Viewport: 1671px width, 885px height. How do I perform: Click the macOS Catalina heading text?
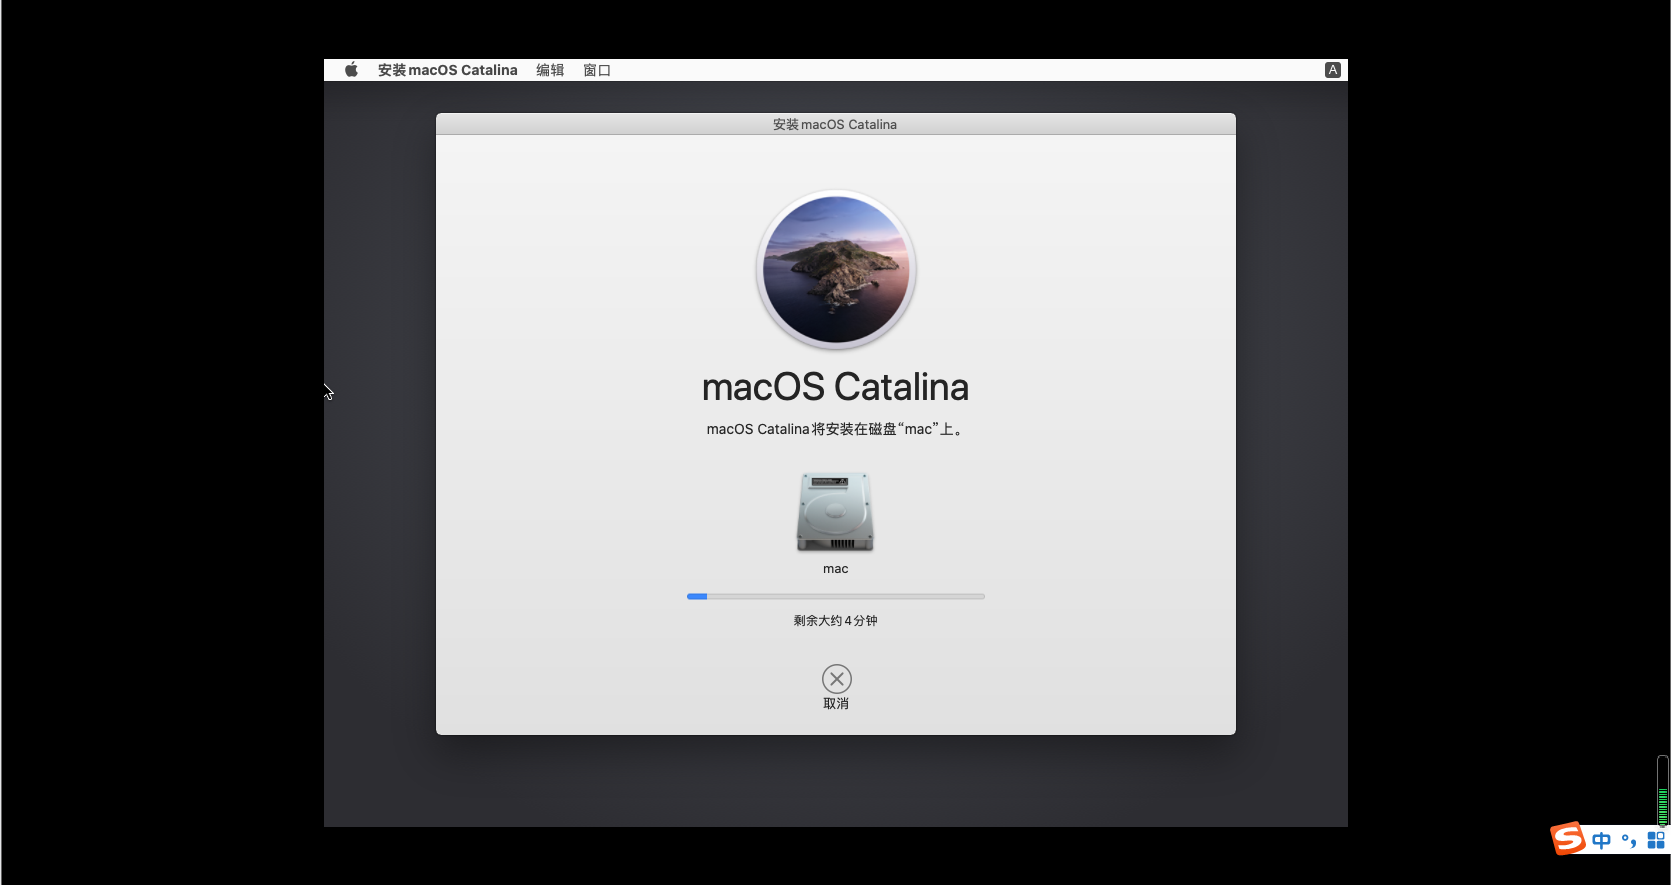pos(836,387)
